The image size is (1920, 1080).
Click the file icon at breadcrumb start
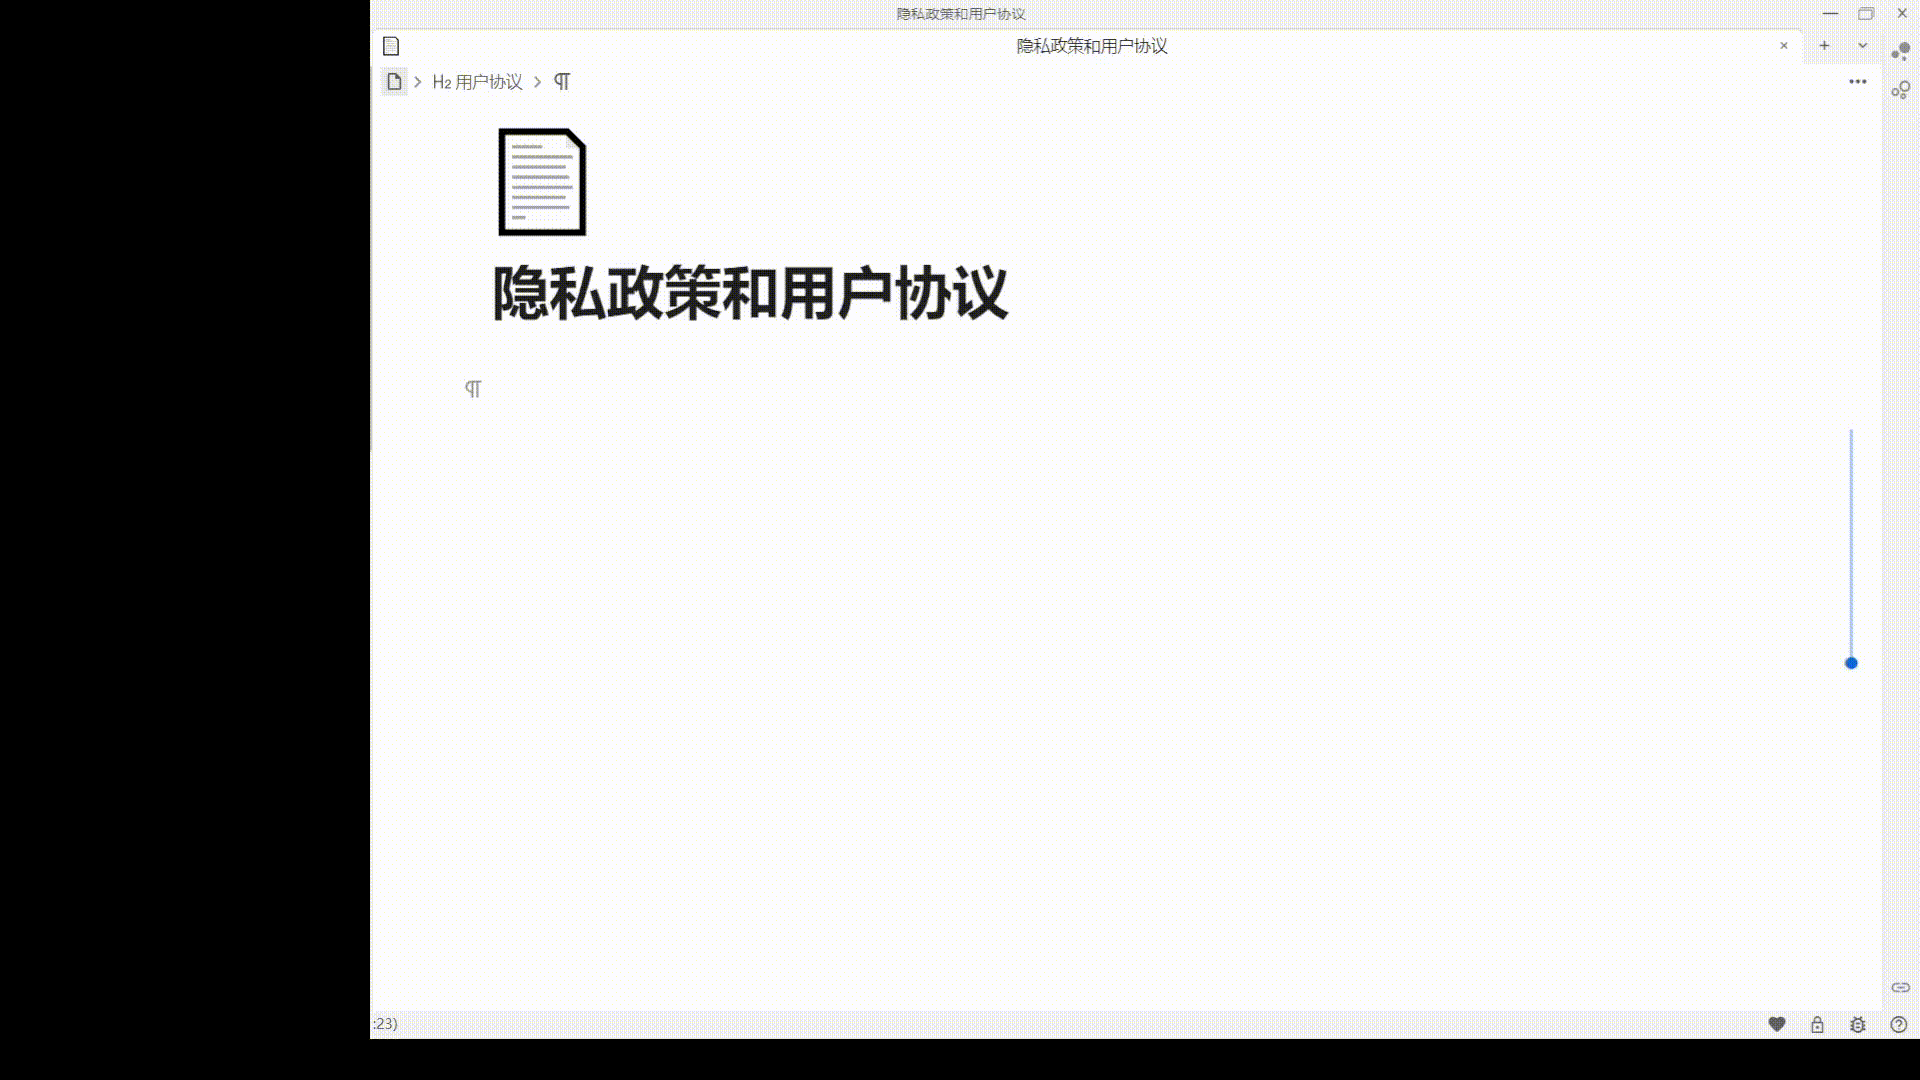(394, 82)
